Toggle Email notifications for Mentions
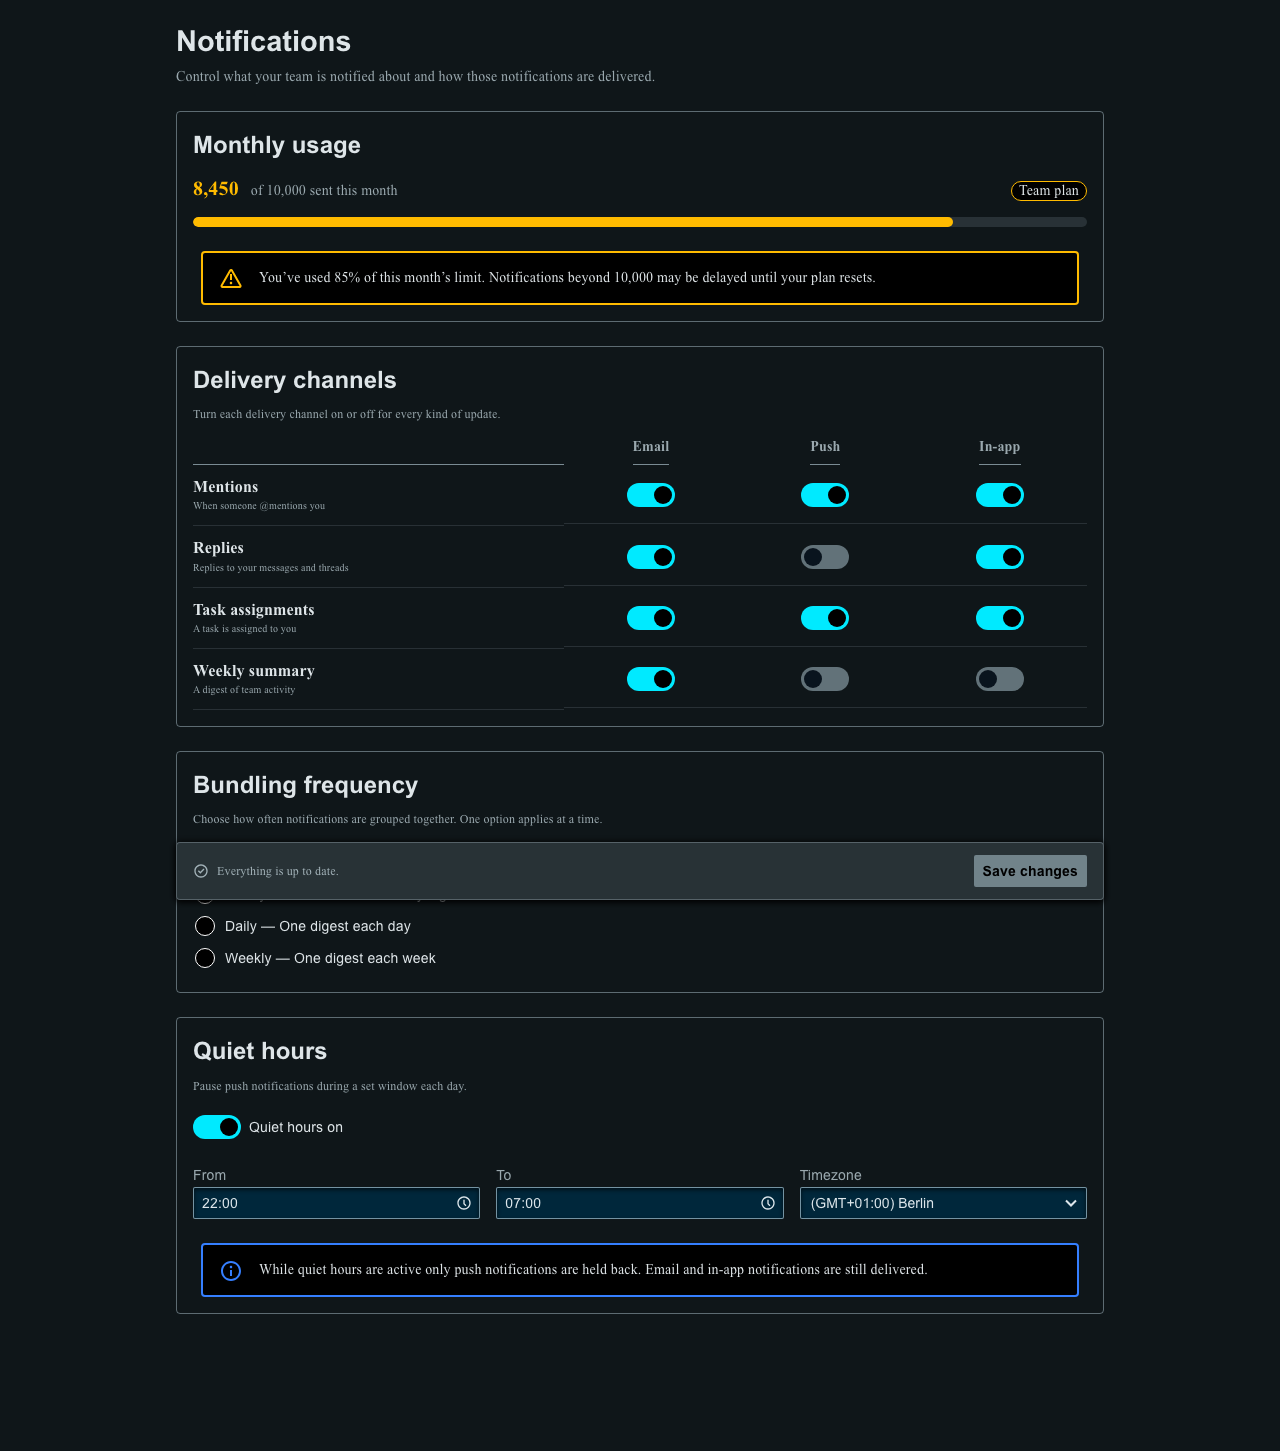Image resolution: width=1280 pixels, height=1451 pixels. click(x=651, y=495)
